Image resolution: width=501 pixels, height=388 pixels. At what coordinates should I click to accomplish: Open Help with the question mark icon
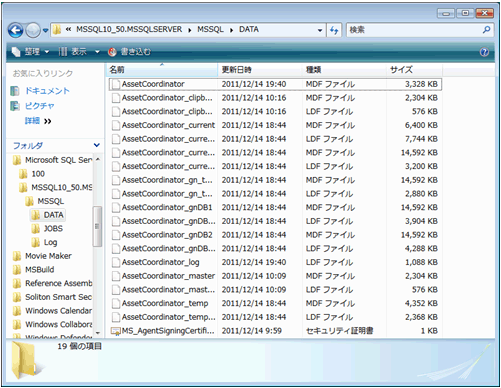pos(484,52)
